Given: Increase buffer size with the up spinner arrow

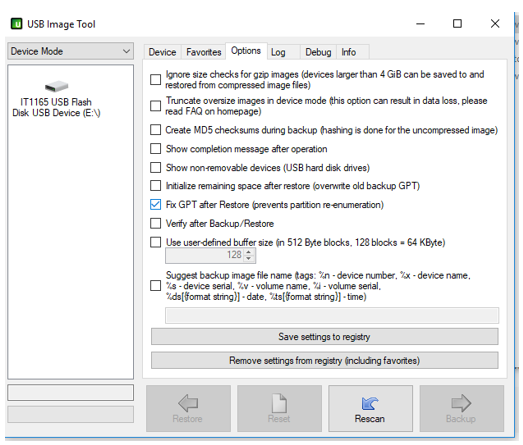Looking at the screenshot, I should (248, 252).
